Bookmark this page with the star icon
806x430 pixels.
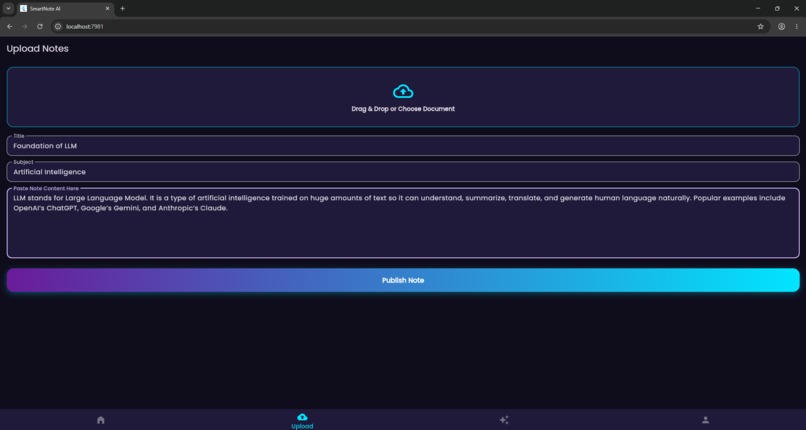(x=760, y=26)
